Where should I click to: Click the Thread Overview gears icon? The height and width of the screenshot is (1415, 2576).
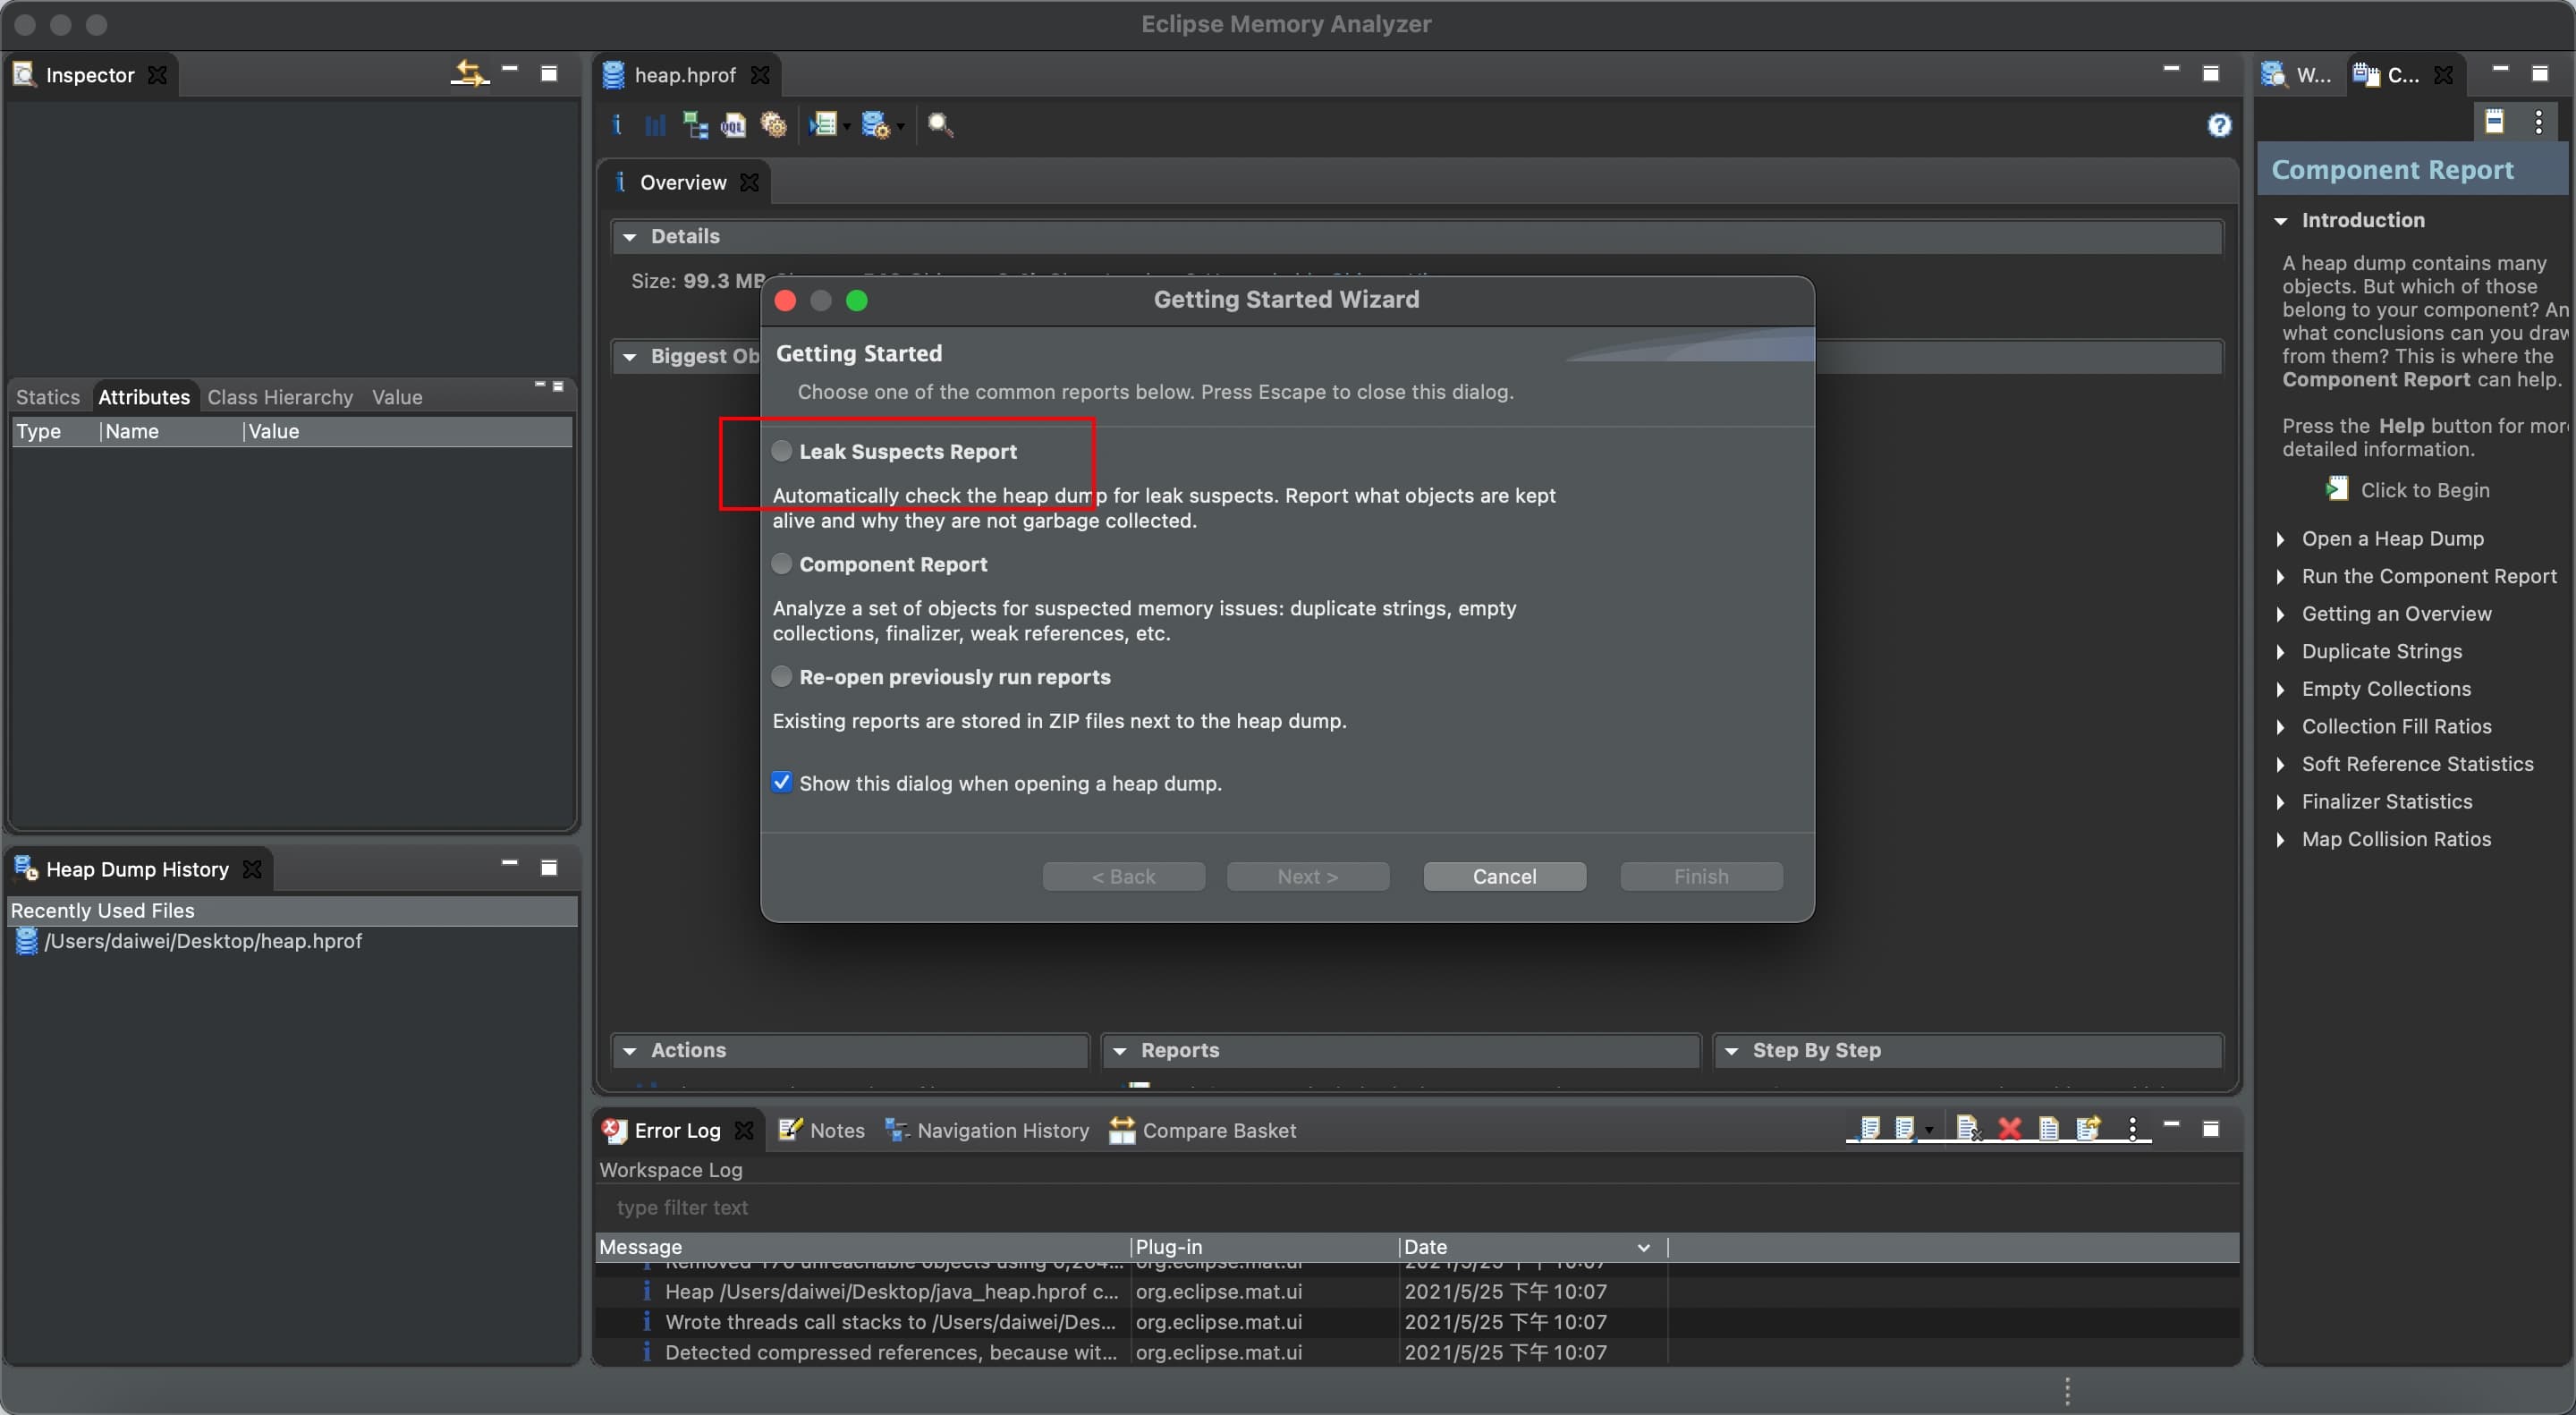(773, 125)
